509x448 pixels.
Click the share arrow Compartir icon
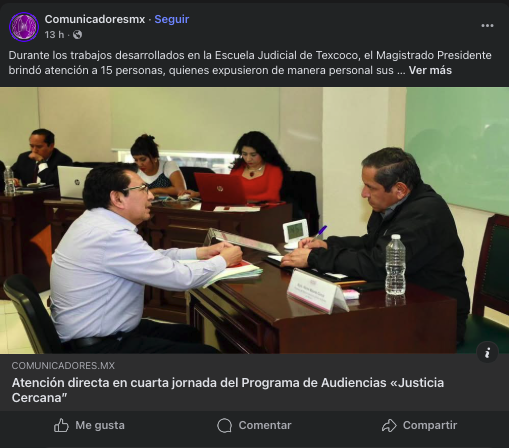click(389, 425)
